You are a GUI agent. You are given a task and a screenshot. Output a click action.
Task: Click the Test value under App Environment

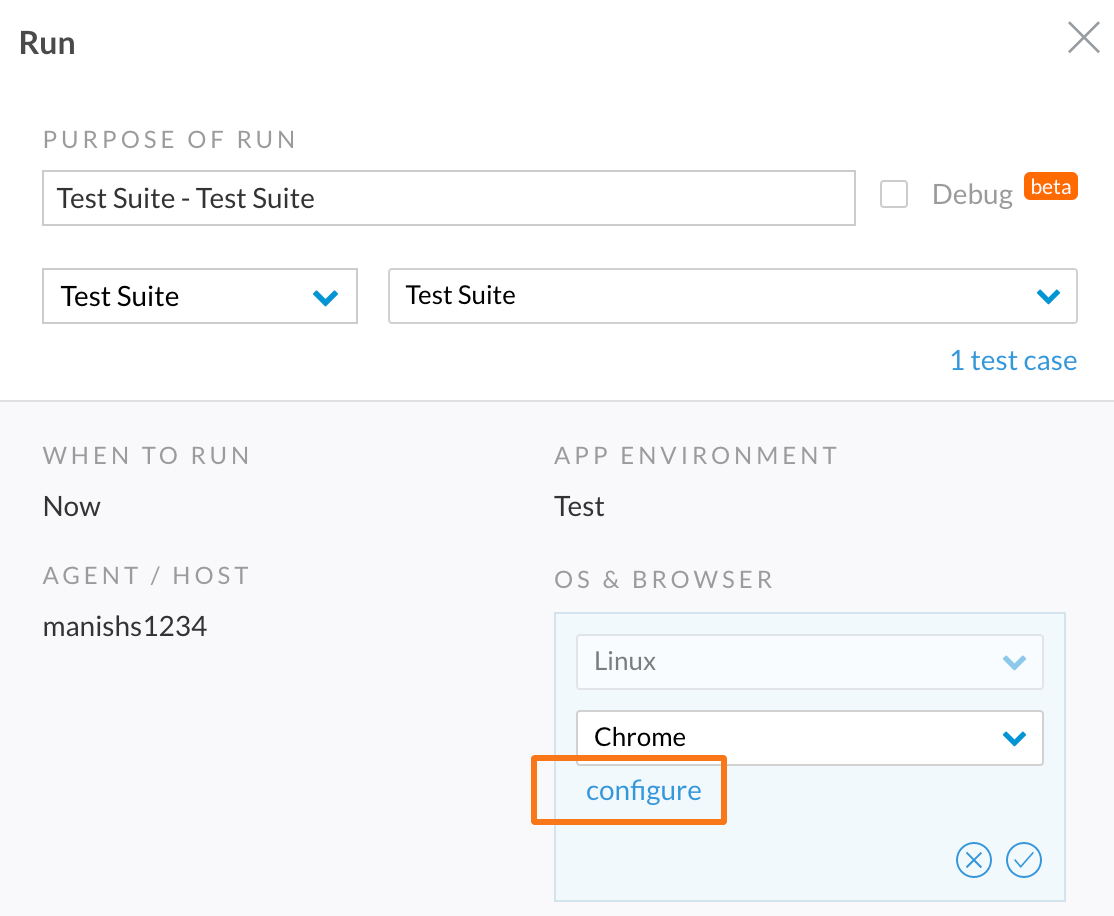click(579, 507)
